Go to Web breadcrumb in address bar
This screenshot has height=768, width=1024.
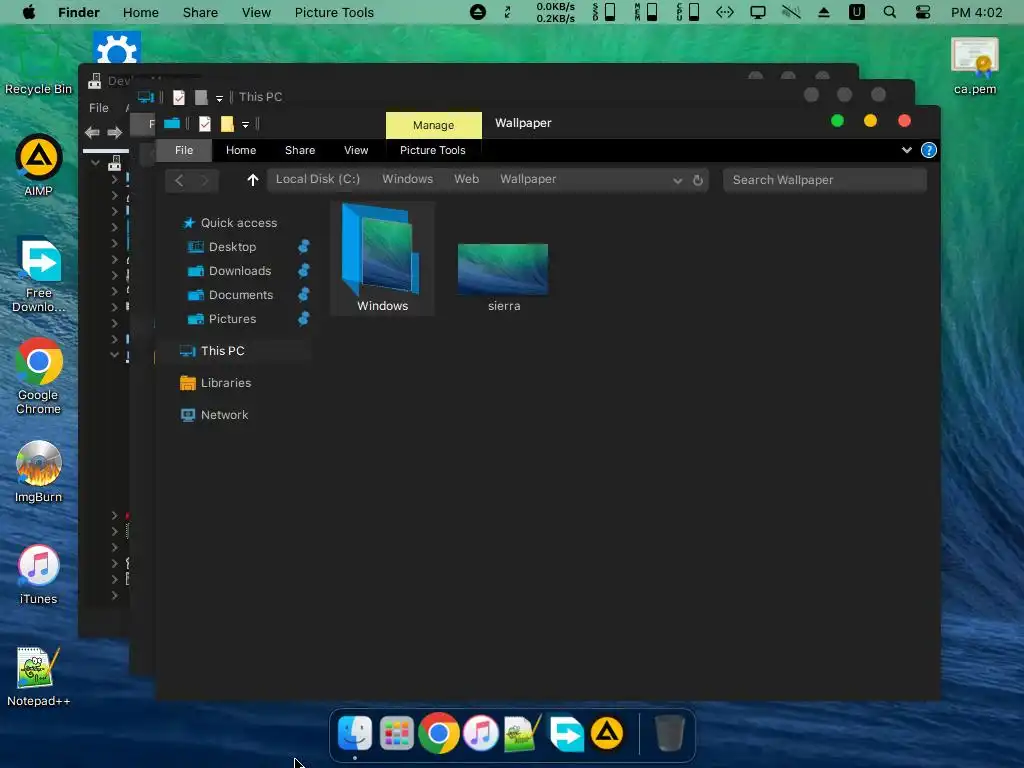466,179
